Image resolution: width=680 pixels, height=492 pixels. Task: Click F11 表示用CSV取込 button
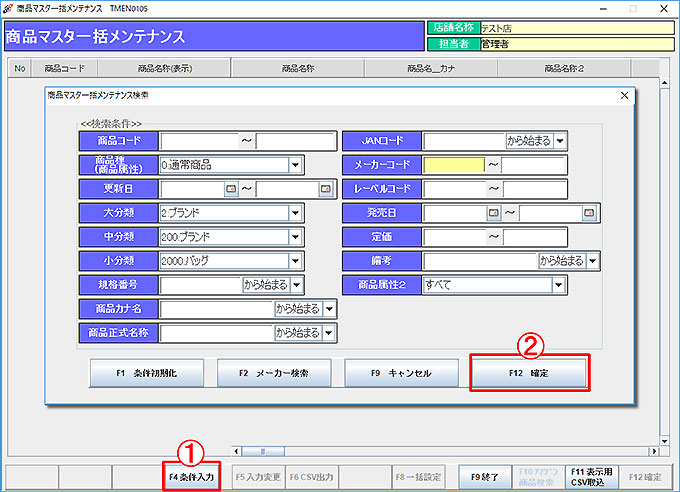pyautogui.click(x=589, y=478)
